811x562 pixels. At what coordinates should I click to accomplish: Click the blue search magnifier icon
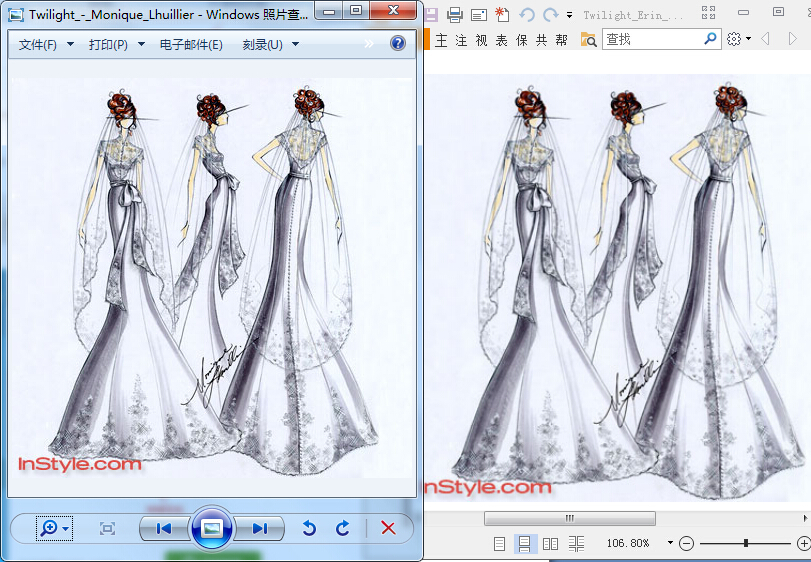pyautogui.click(x=711, y=38)
